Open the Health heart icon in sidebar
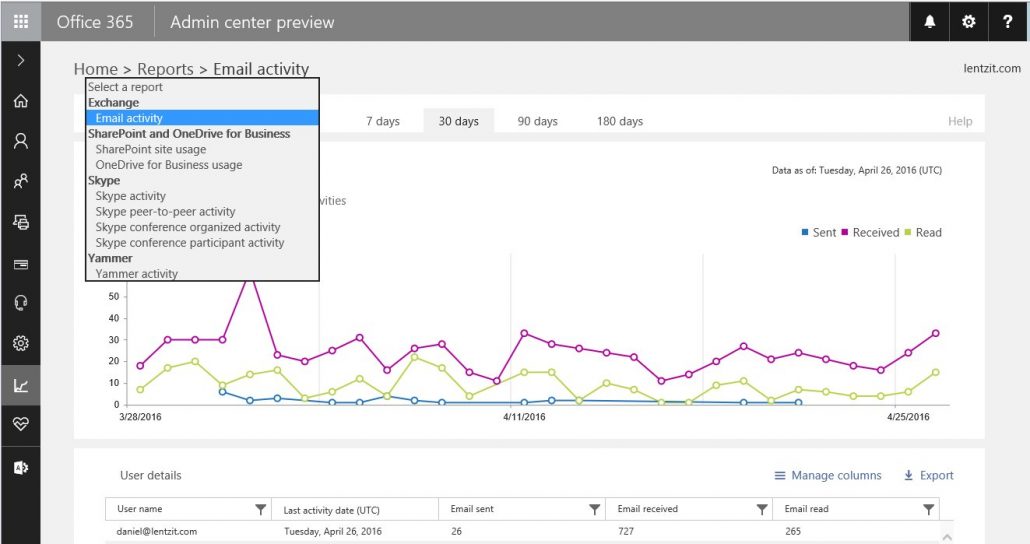1030x544 pixels. pos(20,424)
